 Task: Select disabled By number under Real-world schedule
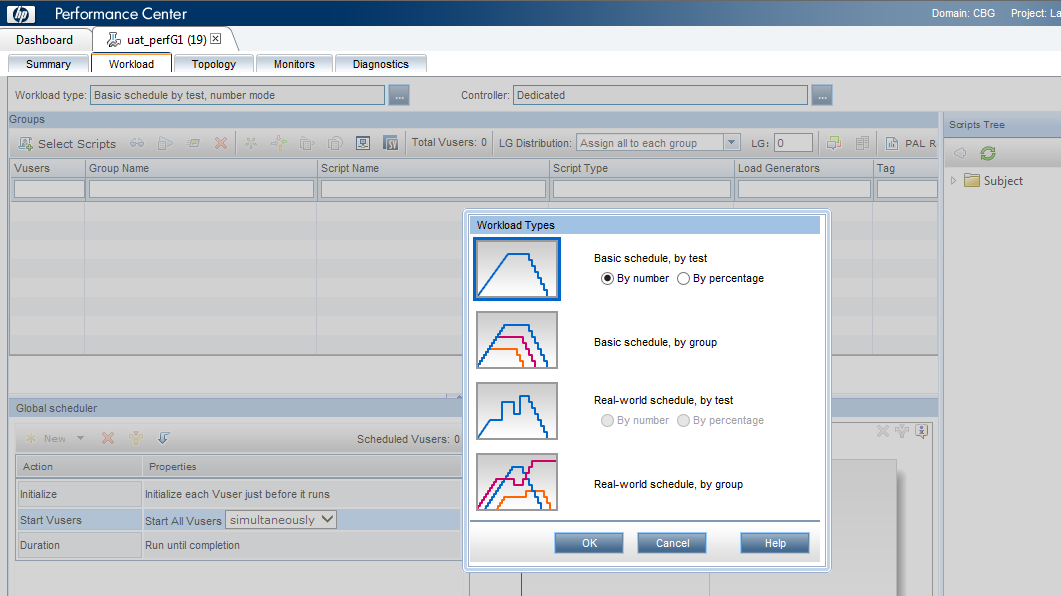(607, 420)
